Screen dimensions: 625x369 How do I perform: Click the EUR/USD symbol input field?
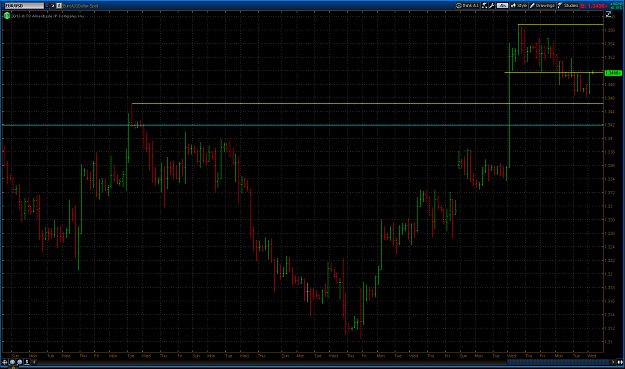[24, 6]
